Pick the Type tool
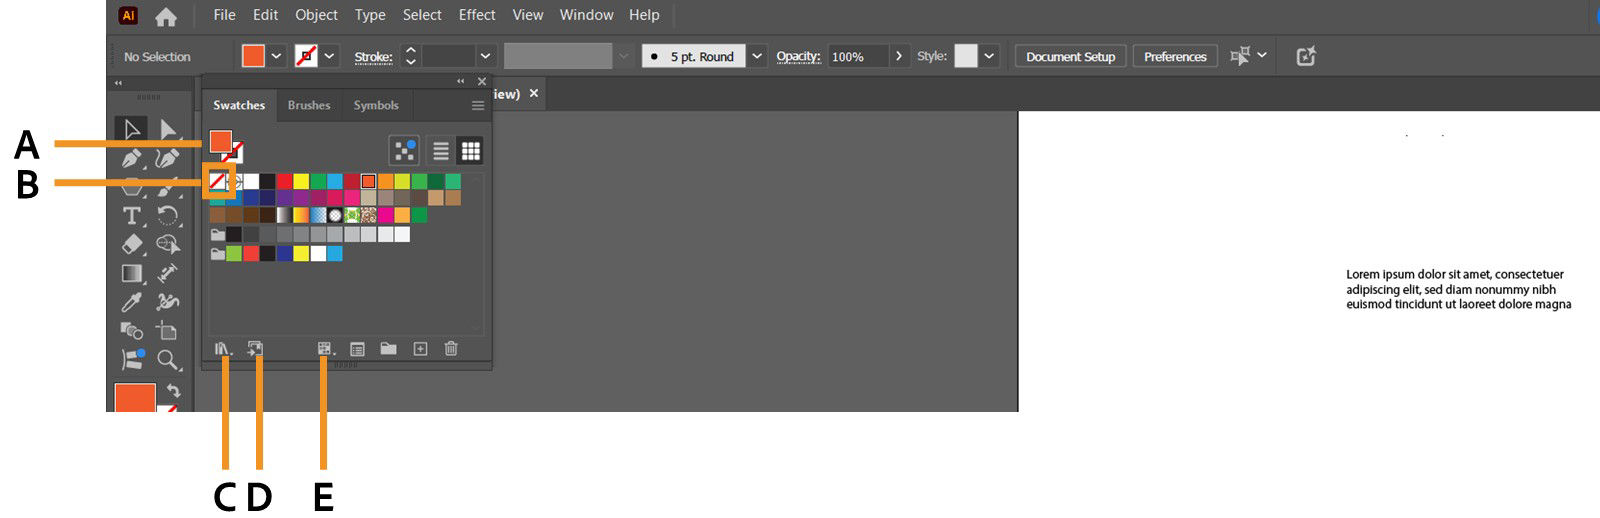1600x518 pixels. click(131, 215)
